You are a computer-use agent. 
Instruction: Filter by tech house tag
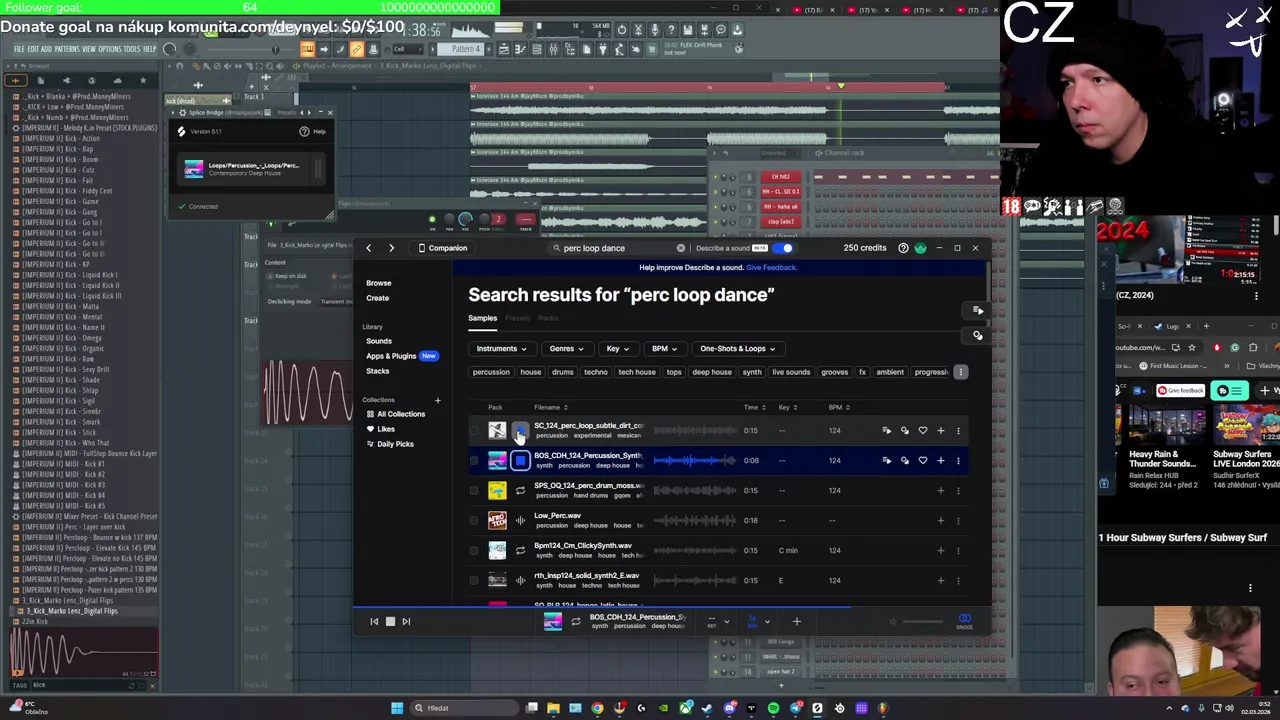pos(637,372)
